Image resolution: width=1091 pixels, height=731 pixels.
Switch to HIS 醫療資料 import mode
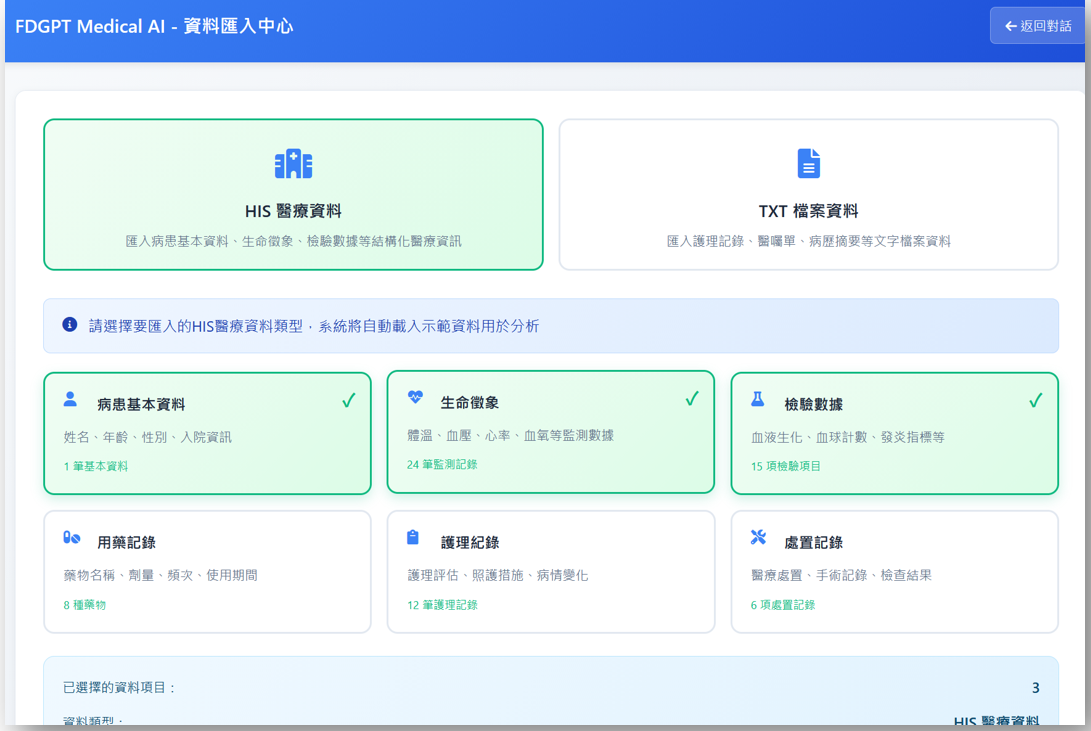click(292, 194)
